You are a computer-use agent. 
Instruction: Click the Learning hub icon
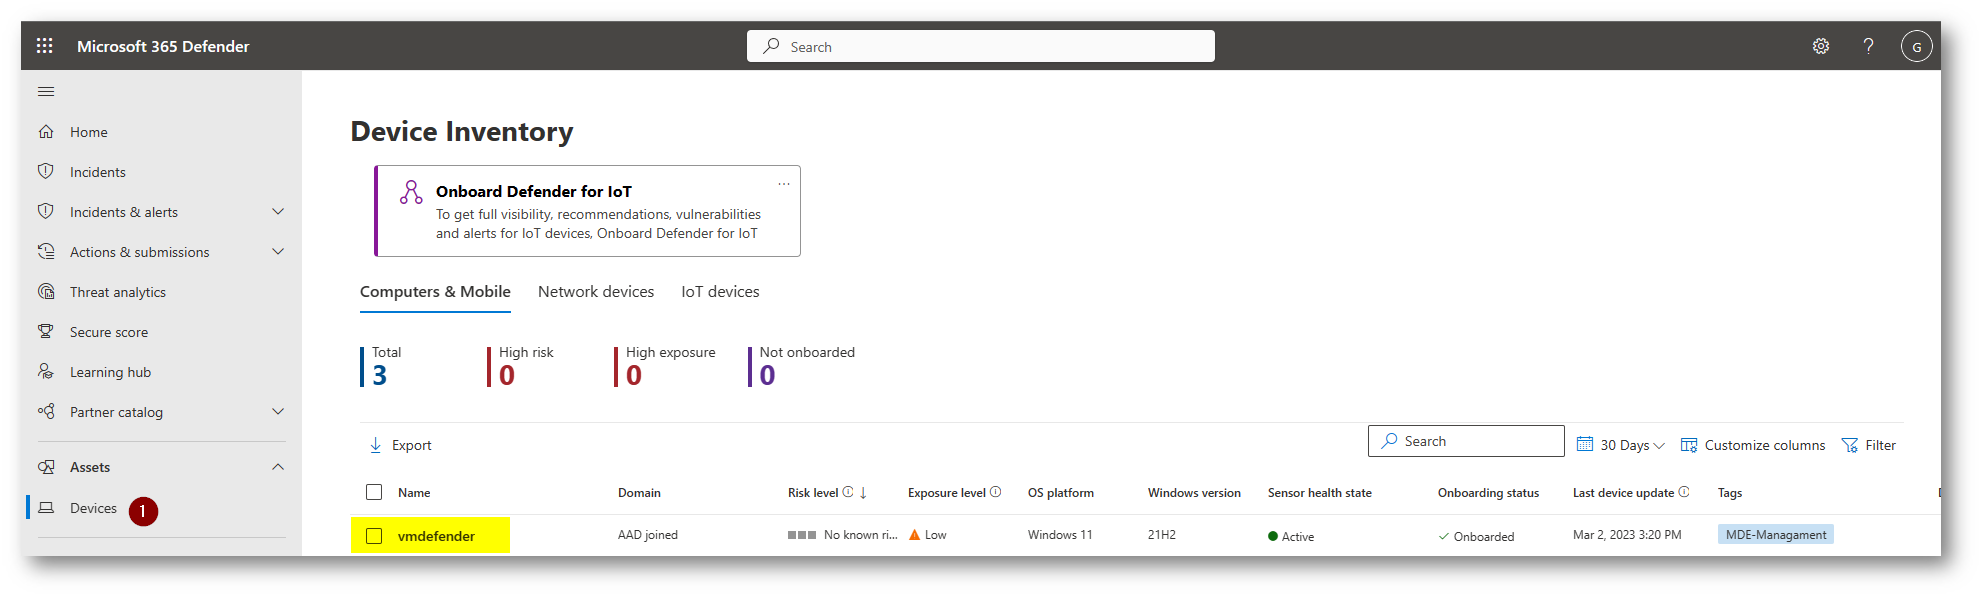tap(46, 372)
